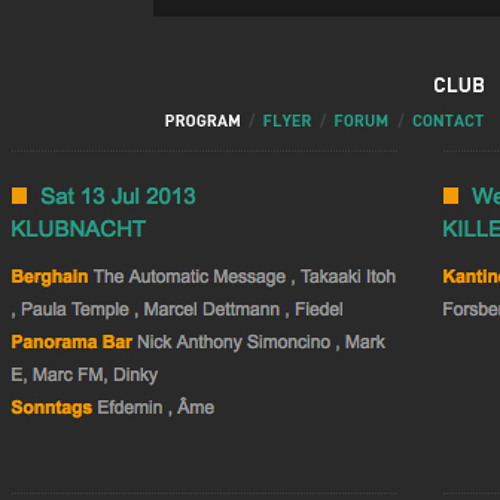500x500 pixels.
Task: Click the Panorama Bar venue label
Action: [72, 342]
